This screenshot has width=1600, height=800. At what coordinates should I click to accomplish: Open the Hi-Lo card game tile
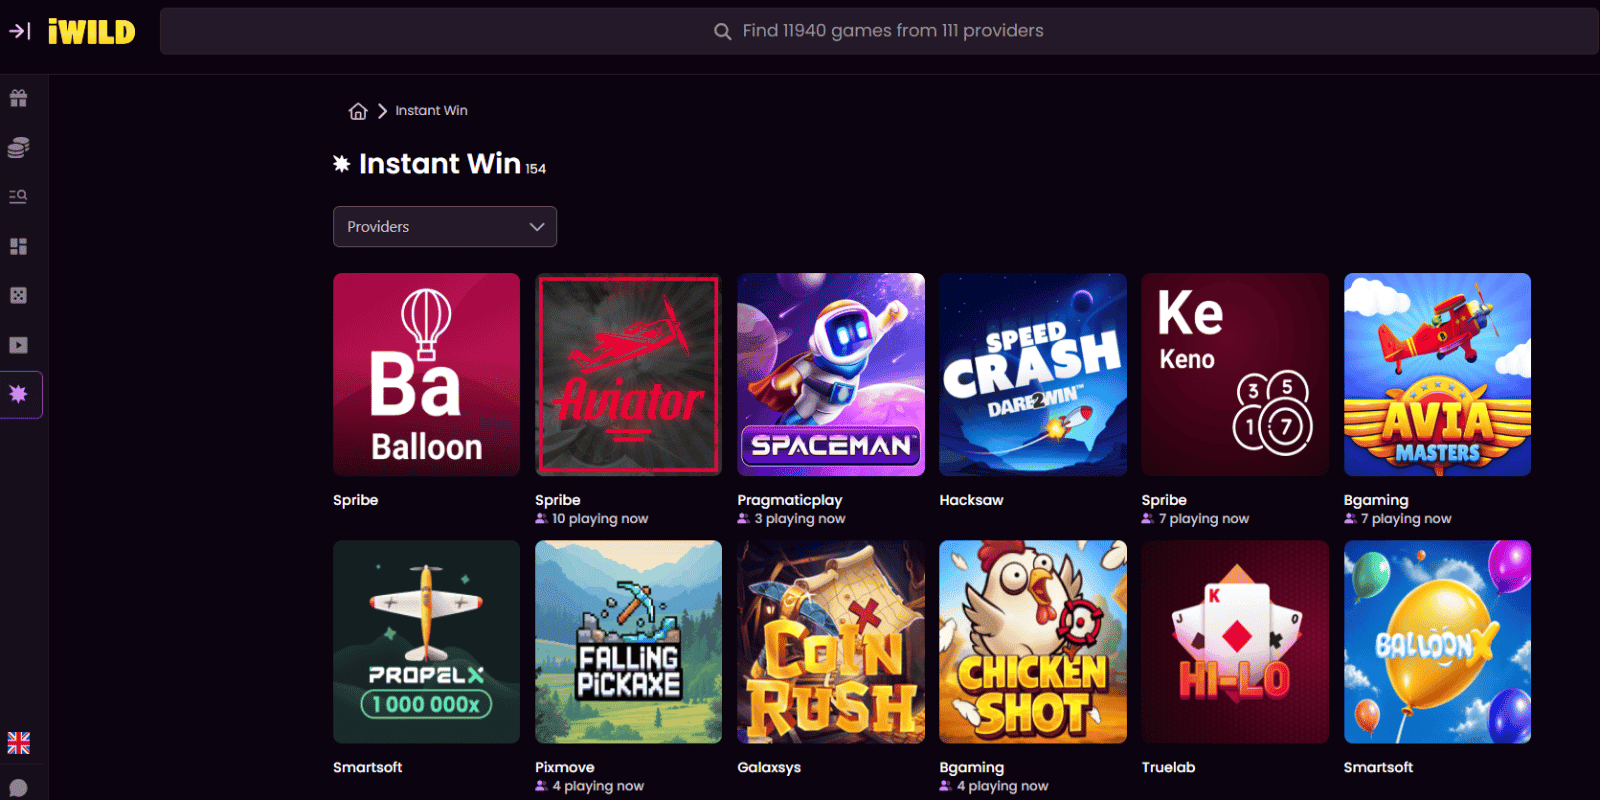click(1235, 642)
